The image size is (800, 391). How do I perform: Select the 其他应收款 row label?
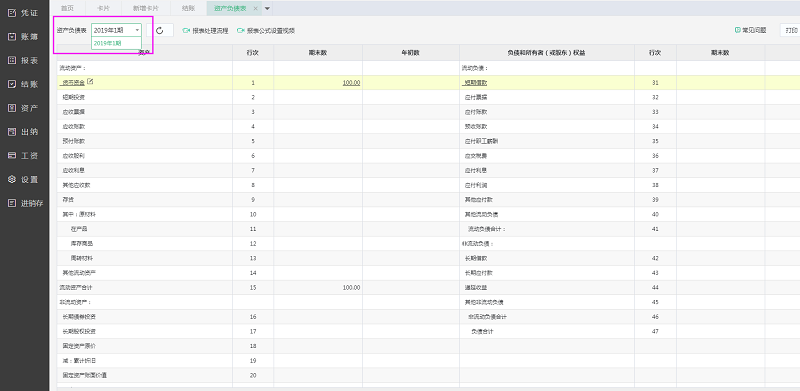77,185
